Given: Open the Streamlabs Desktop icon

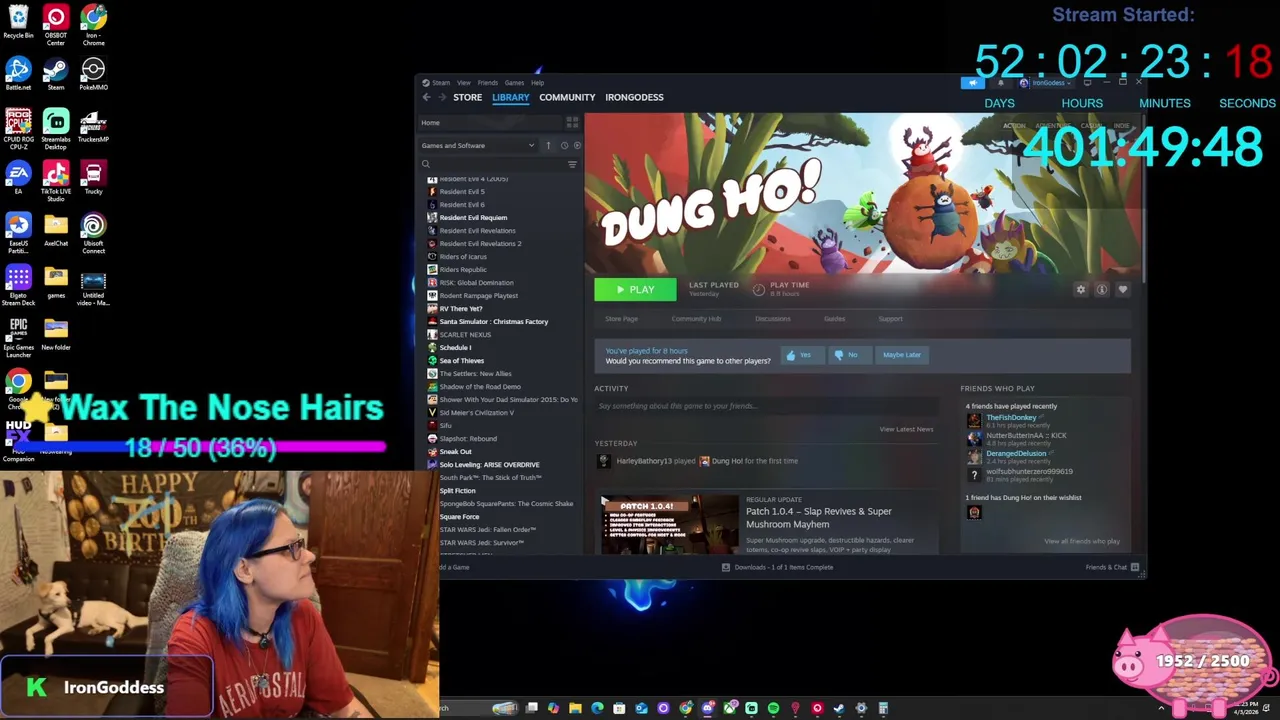Looking at the screenshot, I should [56, 130].
